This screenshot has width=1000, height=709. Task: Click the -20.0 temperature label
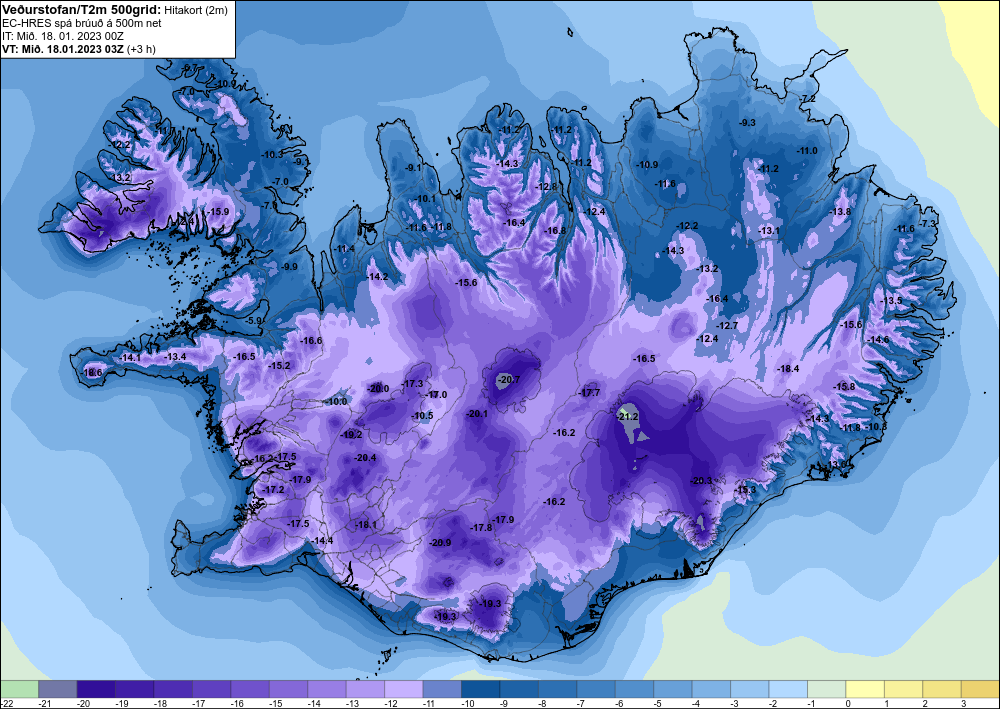pos(378,388)
